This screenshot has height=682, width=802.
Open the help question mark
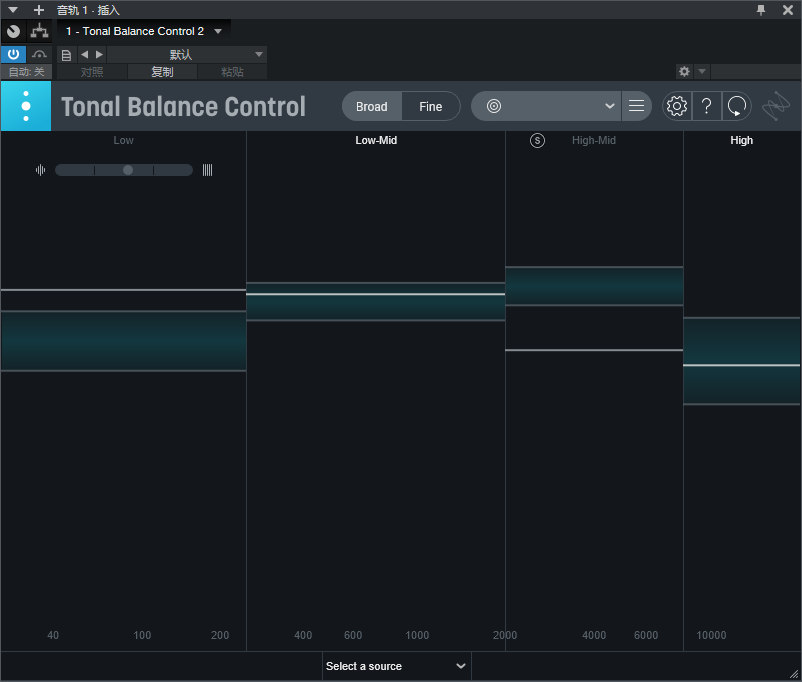[x=706, y=106]
